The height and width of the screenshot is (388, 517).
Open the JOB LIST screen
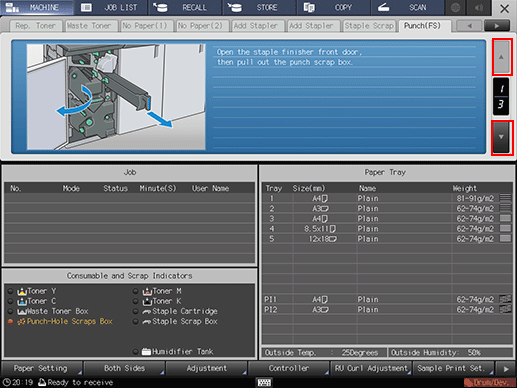(111, 7)
